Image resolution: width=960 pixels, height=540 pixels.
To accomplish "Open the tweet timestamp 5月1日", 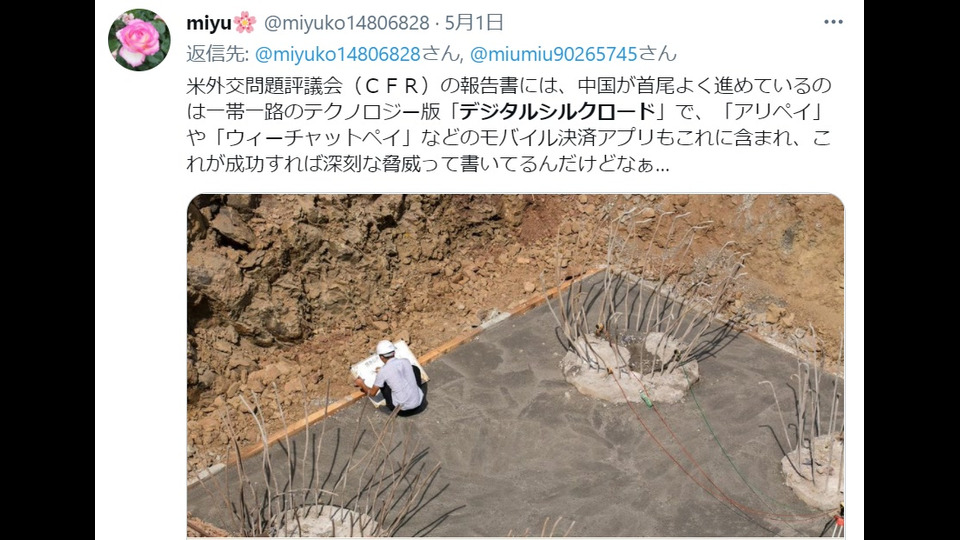I will tap(474, 23).
